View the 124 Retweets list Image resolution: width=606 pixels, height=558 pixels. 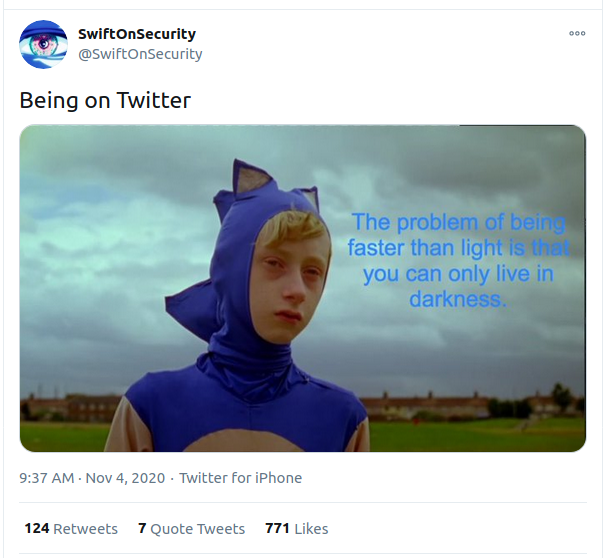71,528
